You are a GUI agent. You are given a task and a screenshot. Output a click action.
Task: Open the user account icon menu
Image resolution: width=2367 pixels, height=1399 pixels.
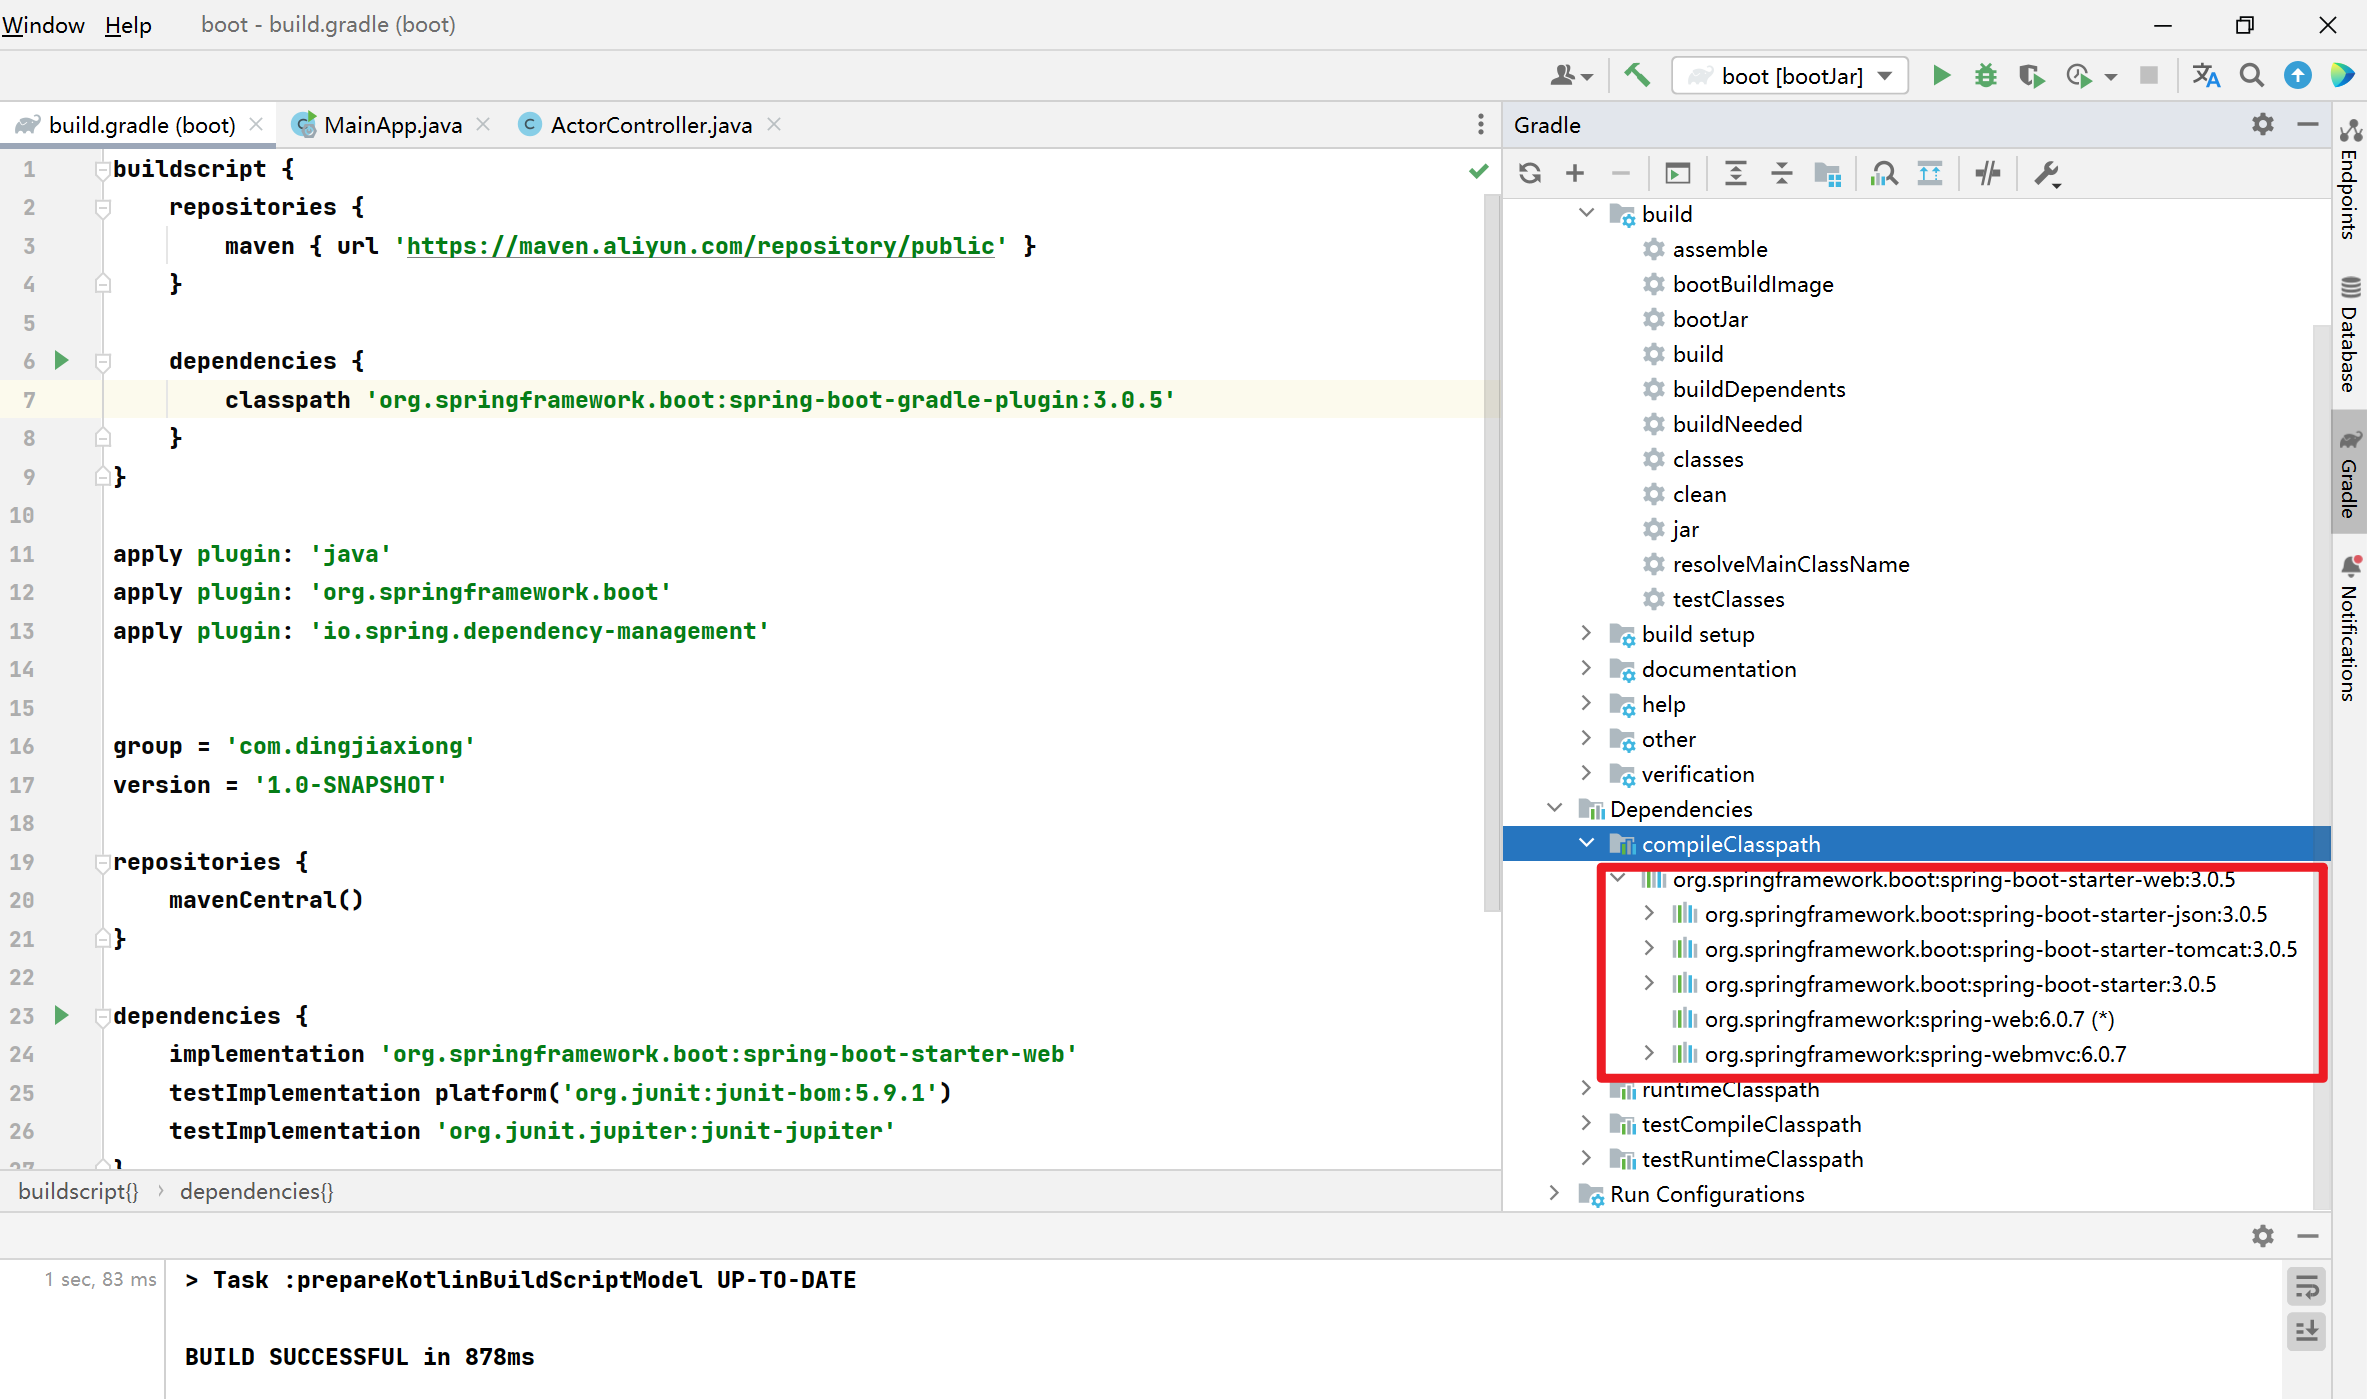point(1571,75)
